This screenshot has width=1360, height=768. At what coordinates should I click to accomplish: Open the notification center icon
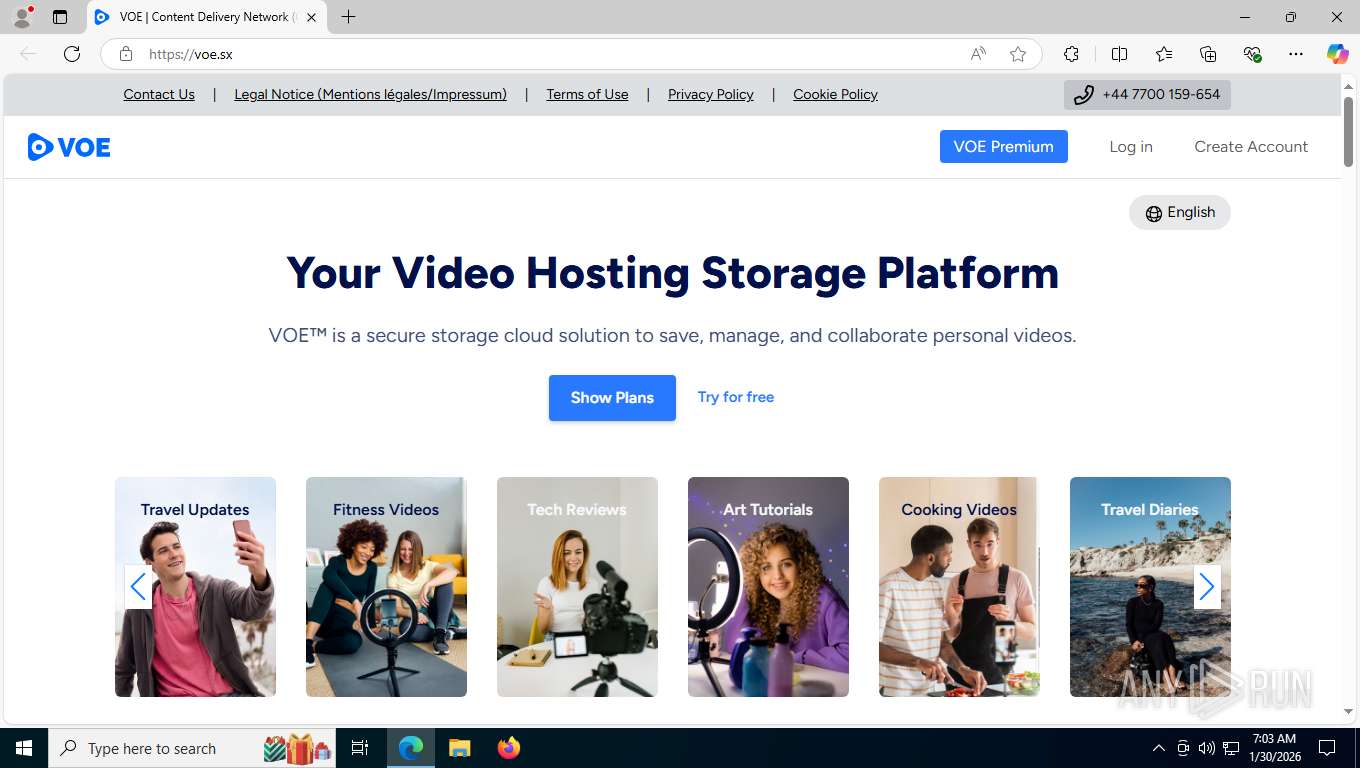pyautogui.click(x=1327, y=748)
